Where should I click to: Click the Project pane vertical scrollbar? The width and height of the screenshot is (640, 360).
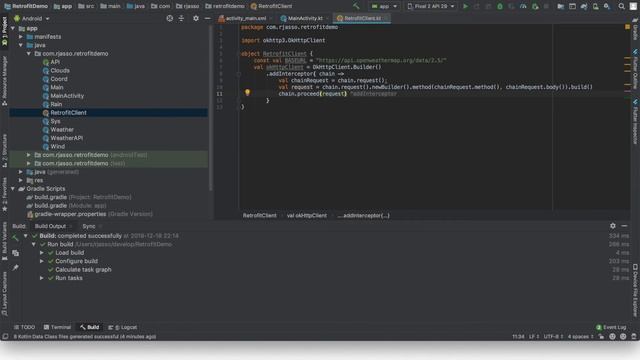[211, 108]
